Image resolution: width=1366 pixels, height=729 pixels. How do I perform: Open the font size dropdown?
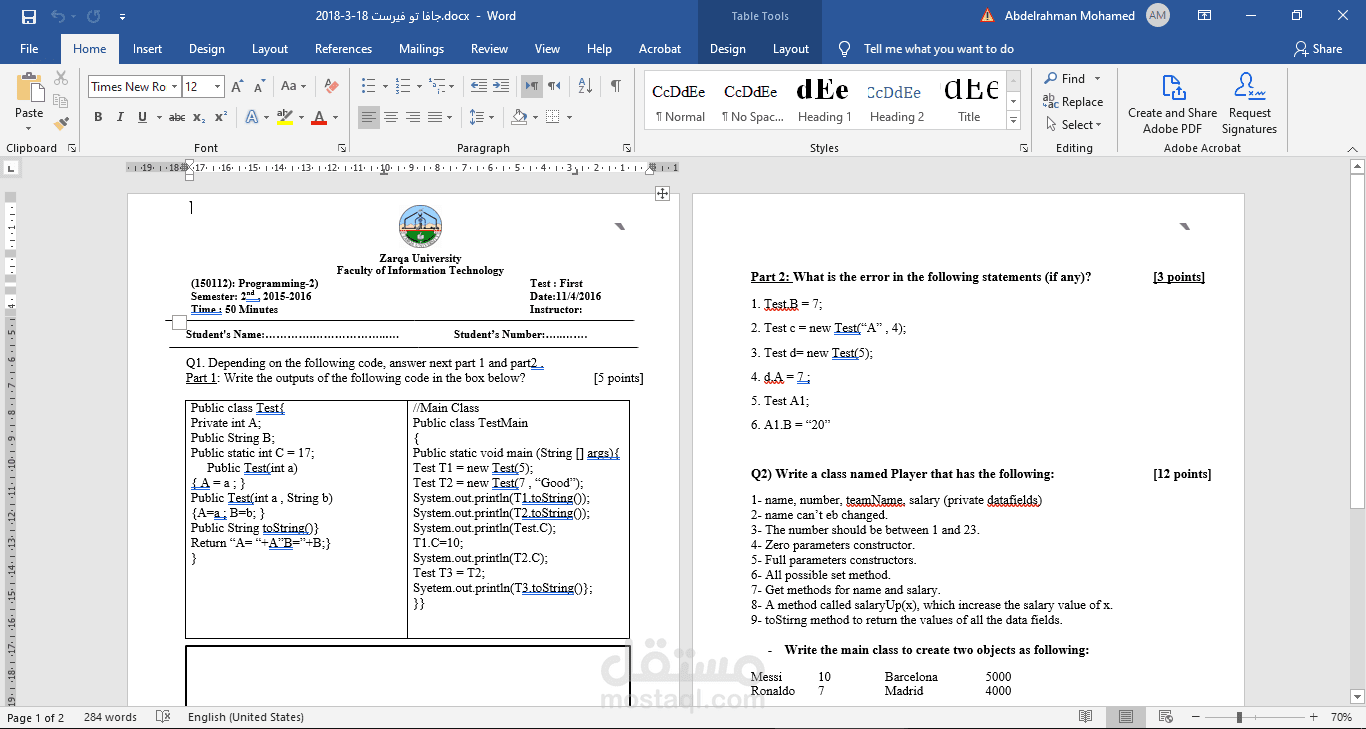[219, 87]
